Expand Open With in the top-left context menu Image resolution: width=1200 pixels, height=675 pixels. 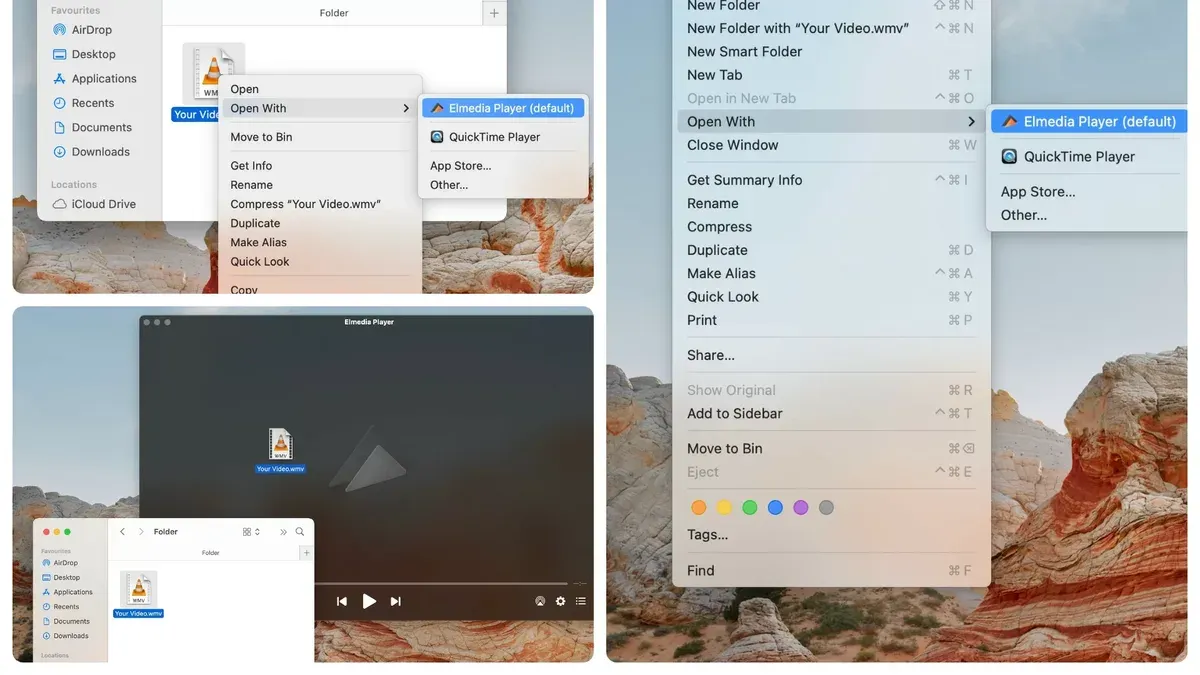pyautogui.click(x=320, y=108)
